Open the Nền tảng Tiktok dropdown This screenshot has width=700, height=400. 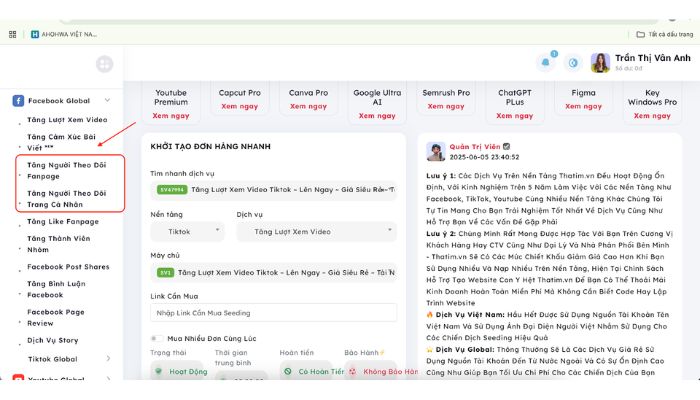coord(187,231)
